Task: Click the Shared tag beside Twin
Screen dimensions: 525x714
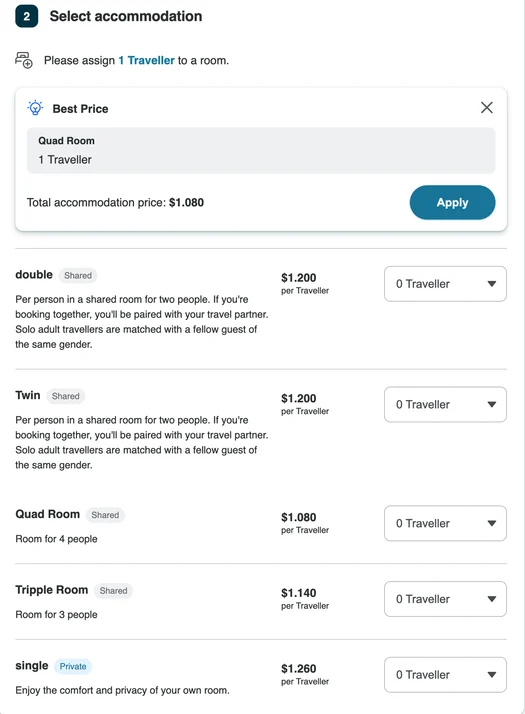Action: [66, 396]
